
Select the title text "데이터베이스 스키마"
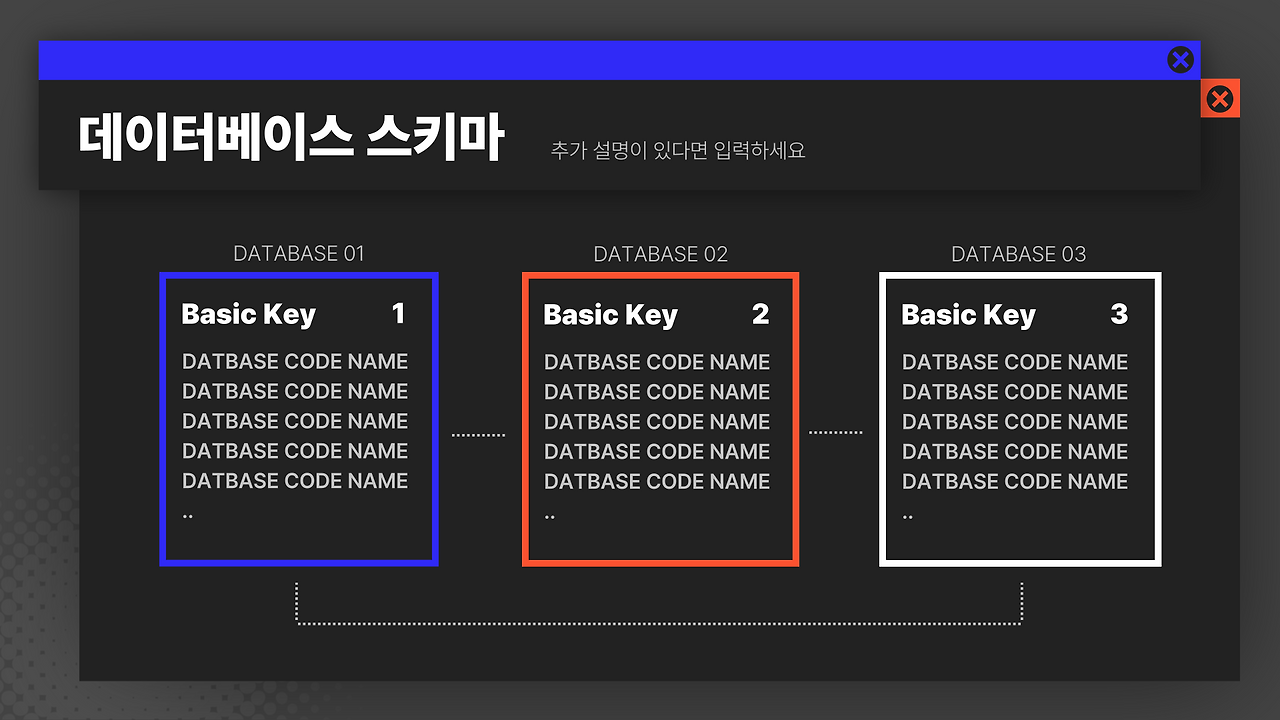tap(291, 138)
